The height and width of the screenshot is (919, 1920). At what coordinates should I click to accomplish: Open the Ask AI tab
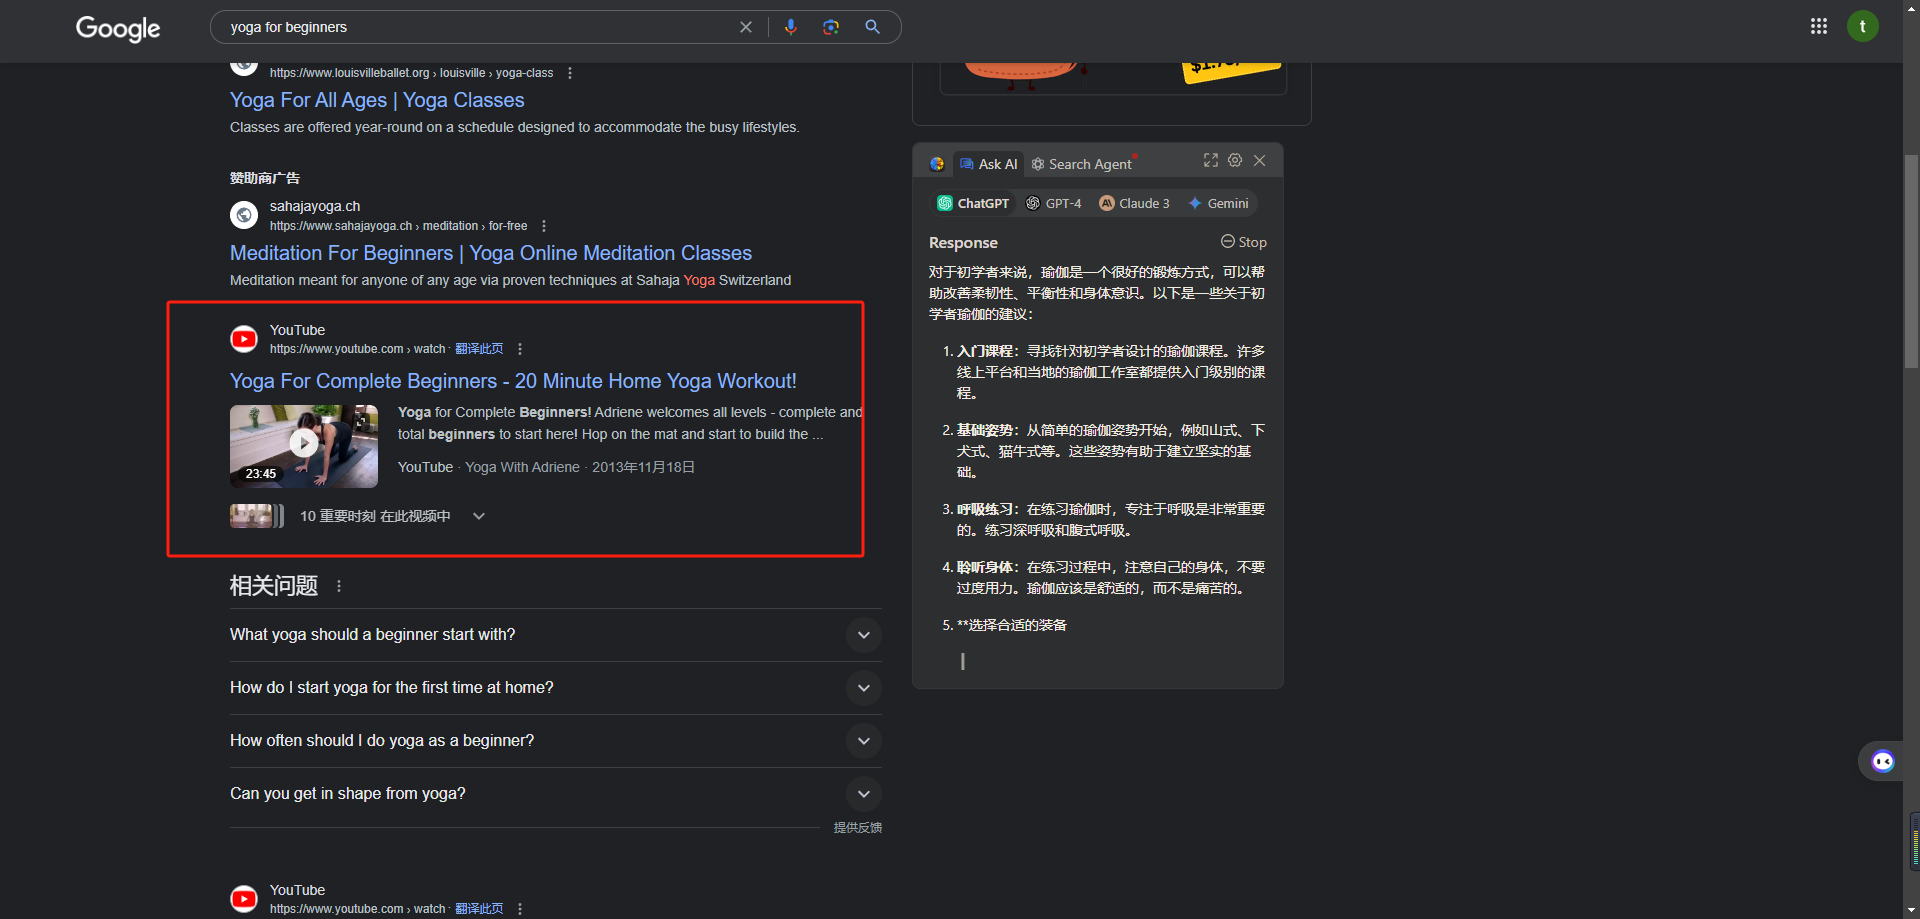coord(988,163)
